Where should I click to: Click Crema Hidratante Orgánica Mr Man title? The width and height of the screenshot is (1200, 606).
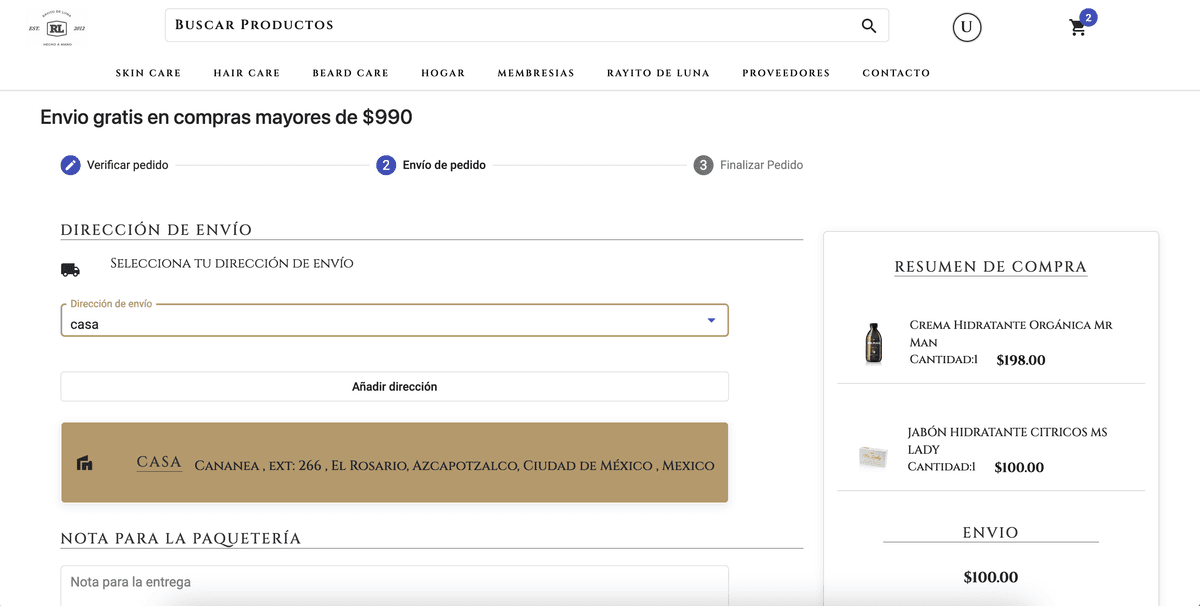point(1011,333)
